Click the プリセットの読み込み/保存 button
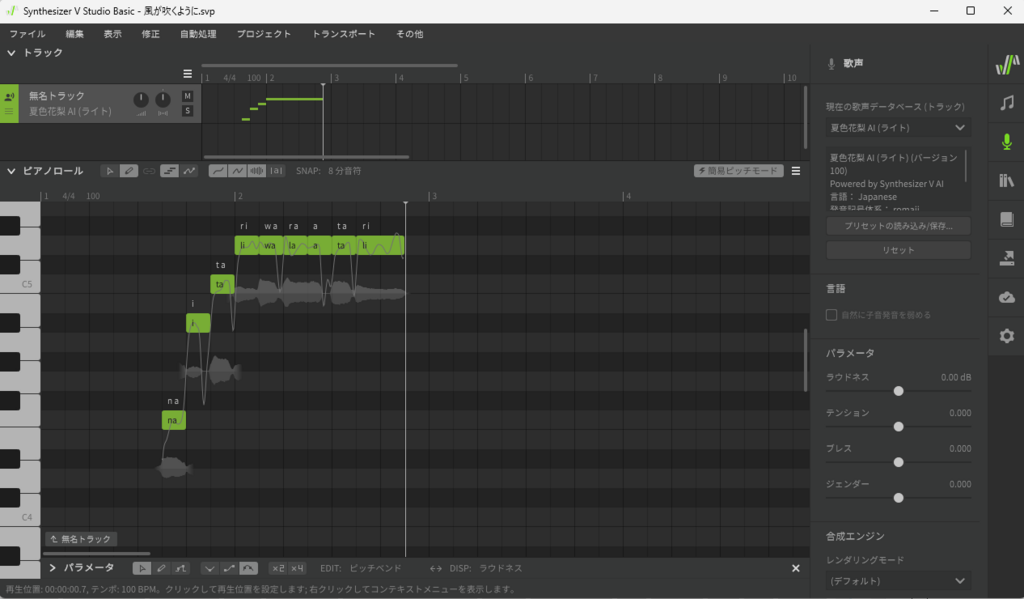1024x599 pixels. pyautogui.click(x=897, y=226)
